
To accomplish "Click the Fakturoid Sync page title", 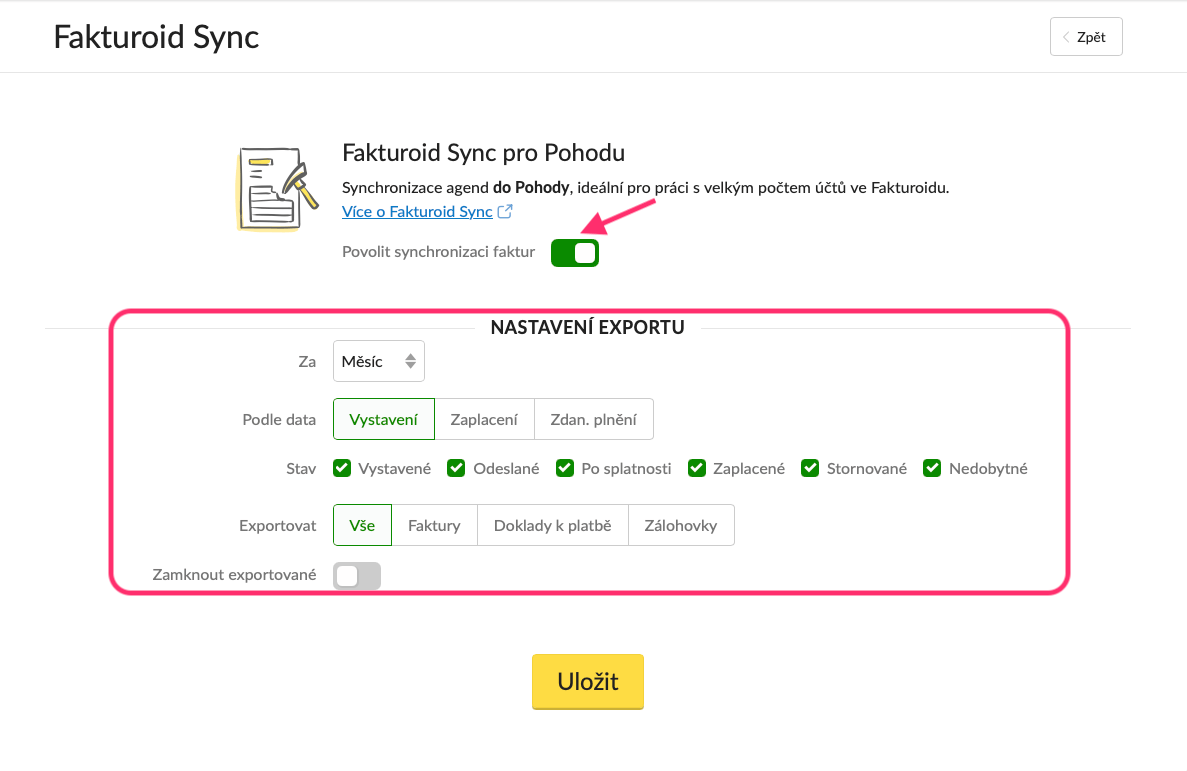I will pyautogui.click(x=157, y=37).
